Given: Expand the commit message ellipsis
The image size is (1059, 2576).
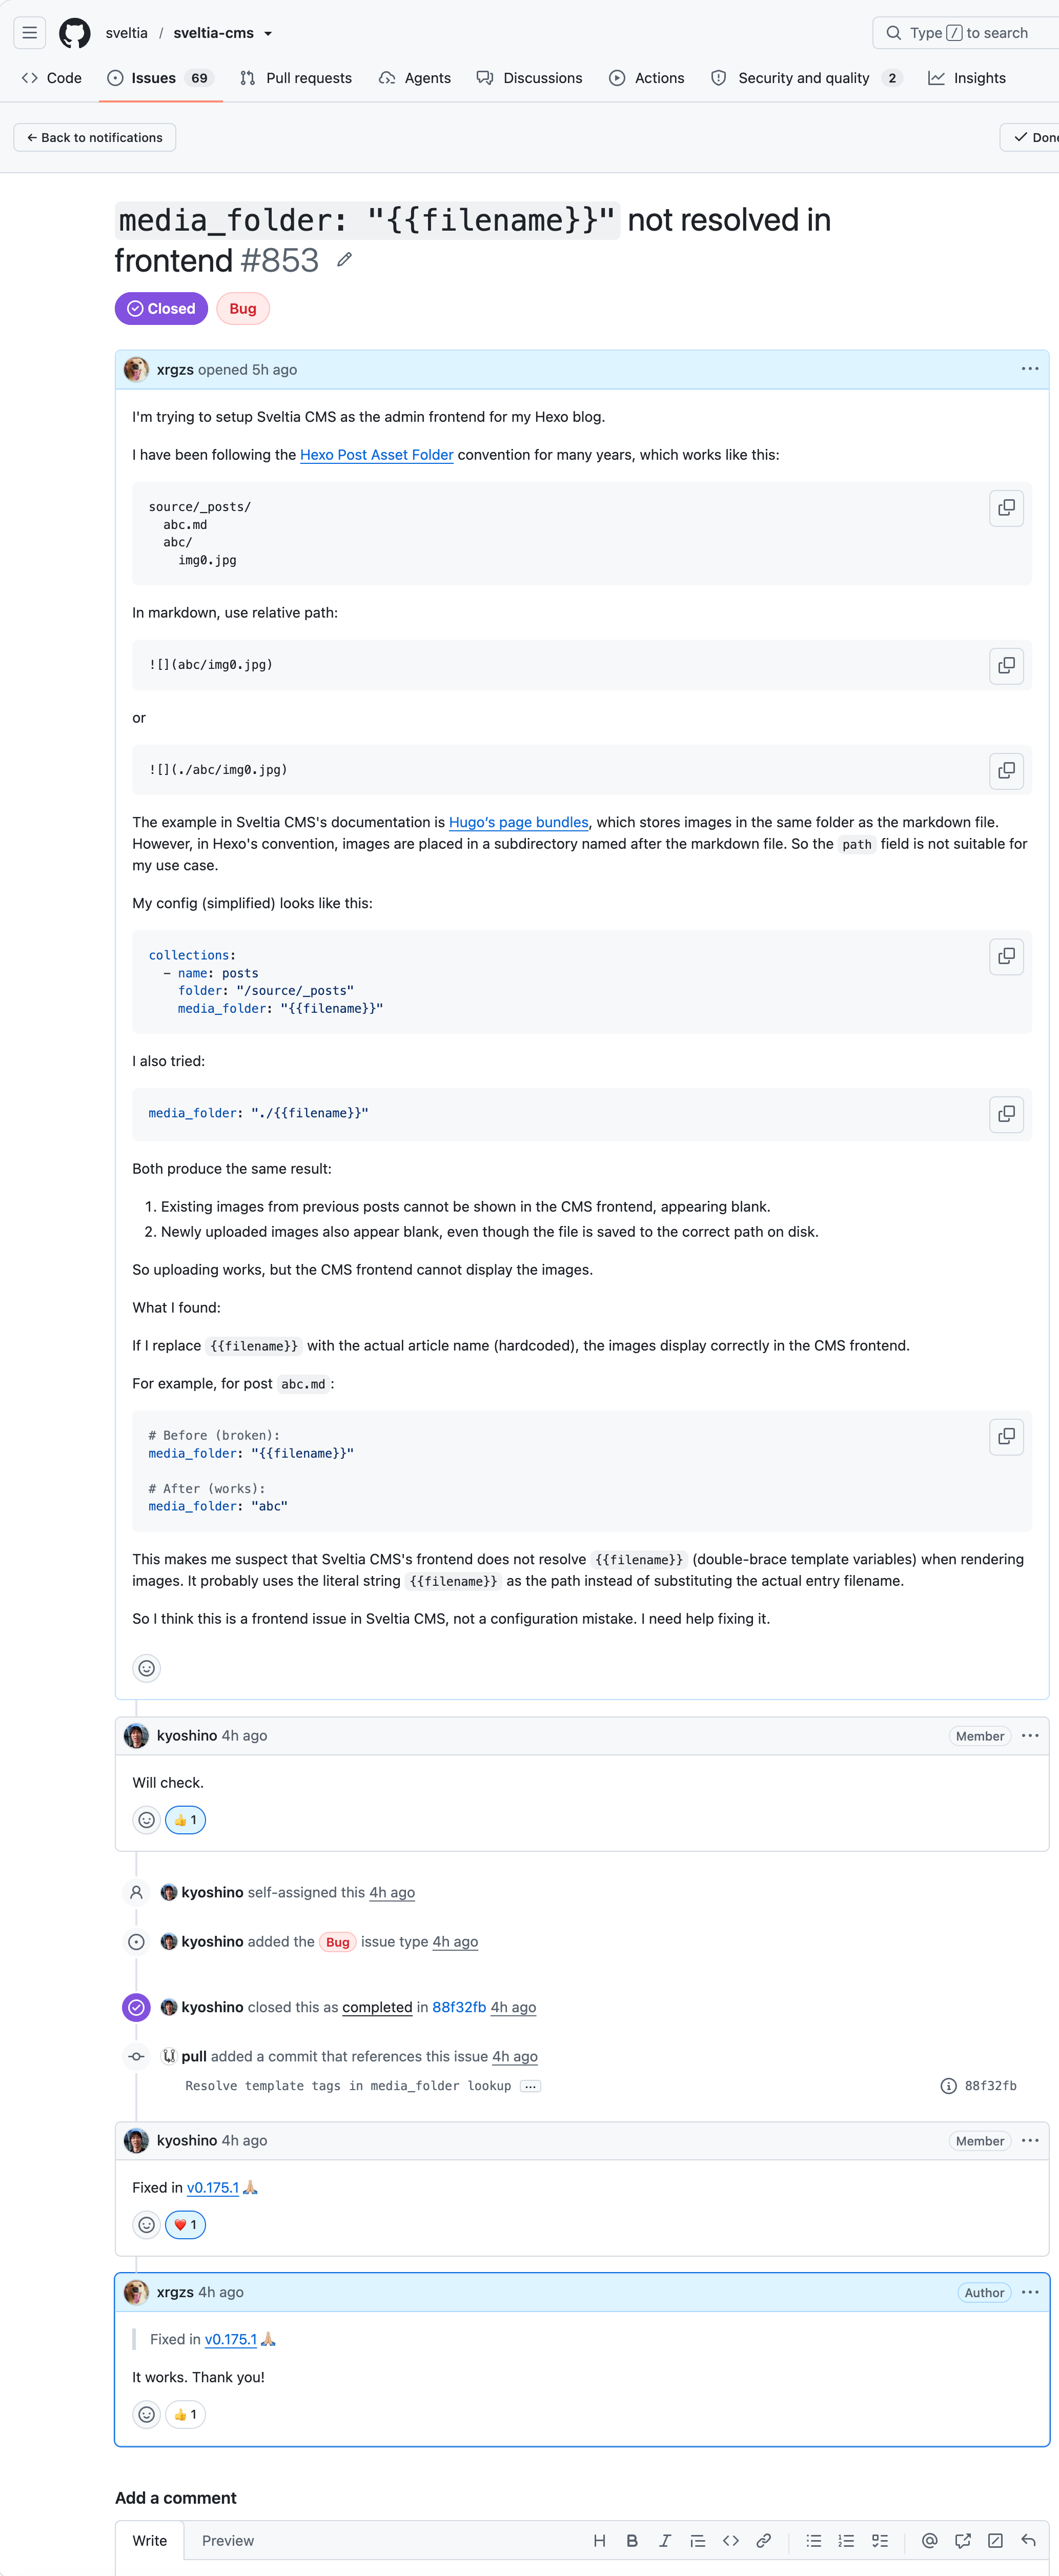Looking at the screenshot, I should click(531, 2086).
